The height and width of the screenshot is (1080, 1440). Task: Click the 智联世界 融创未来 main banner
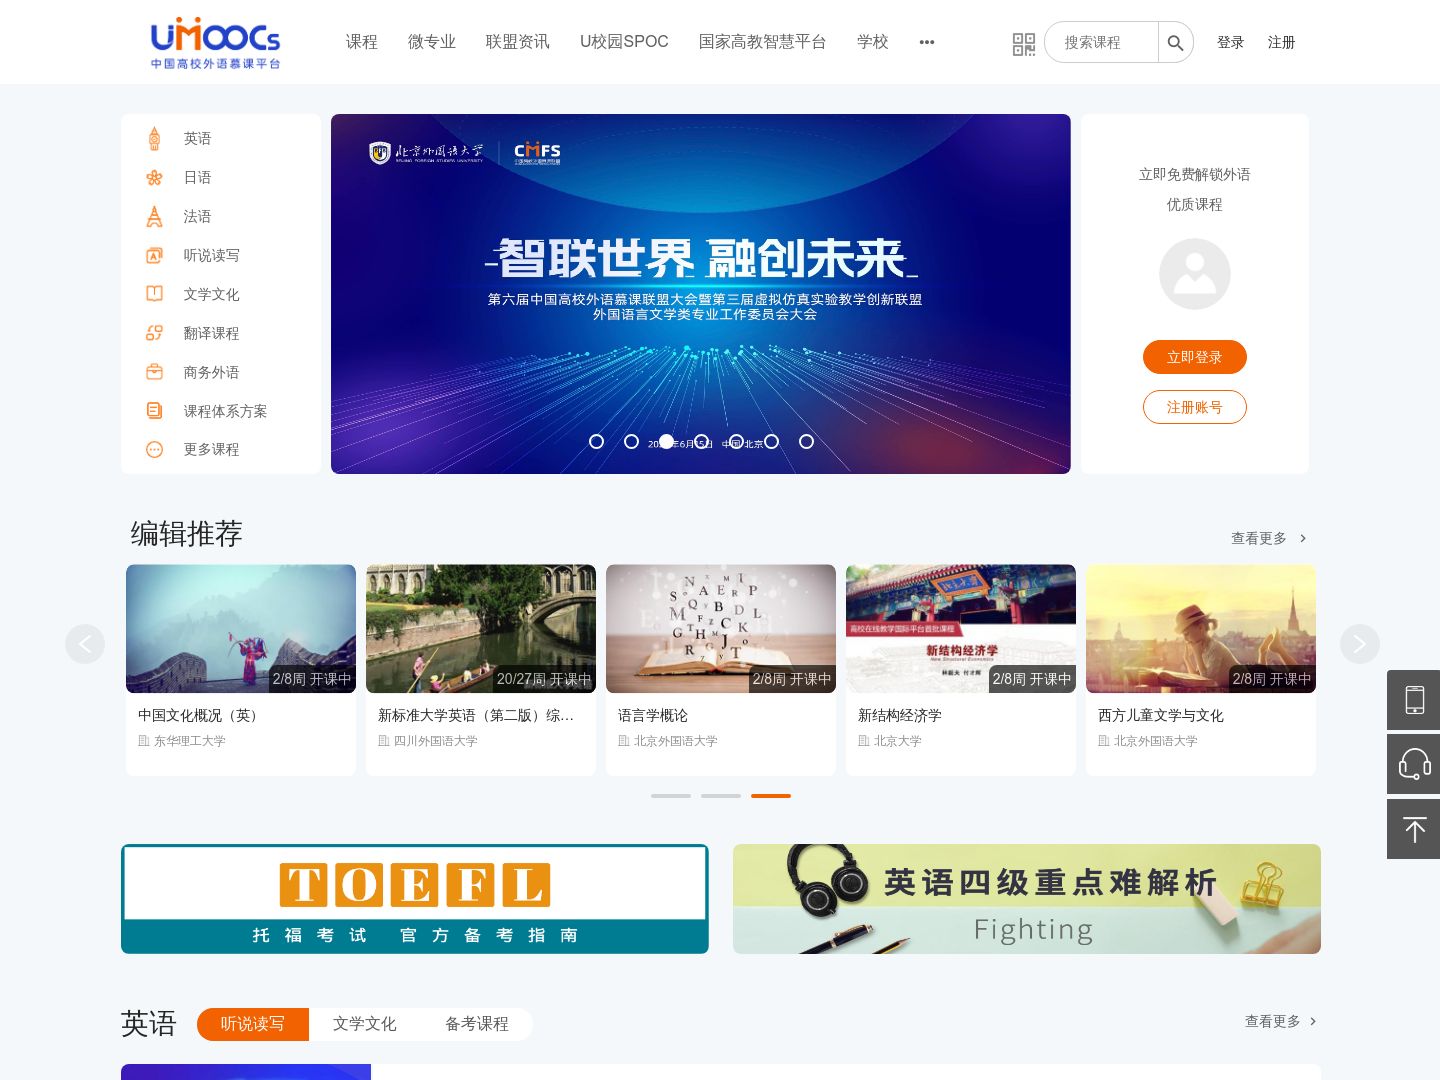701,294
